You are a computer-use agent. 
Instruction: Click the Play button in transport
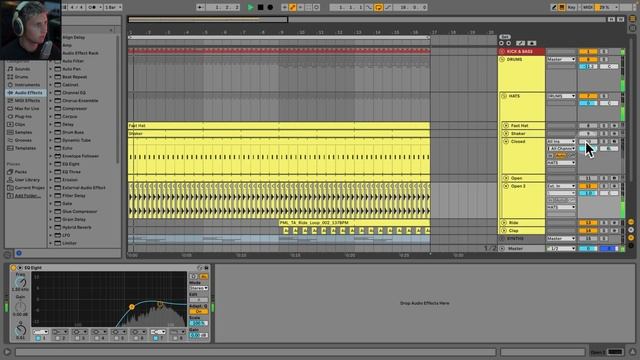point(250,7)
